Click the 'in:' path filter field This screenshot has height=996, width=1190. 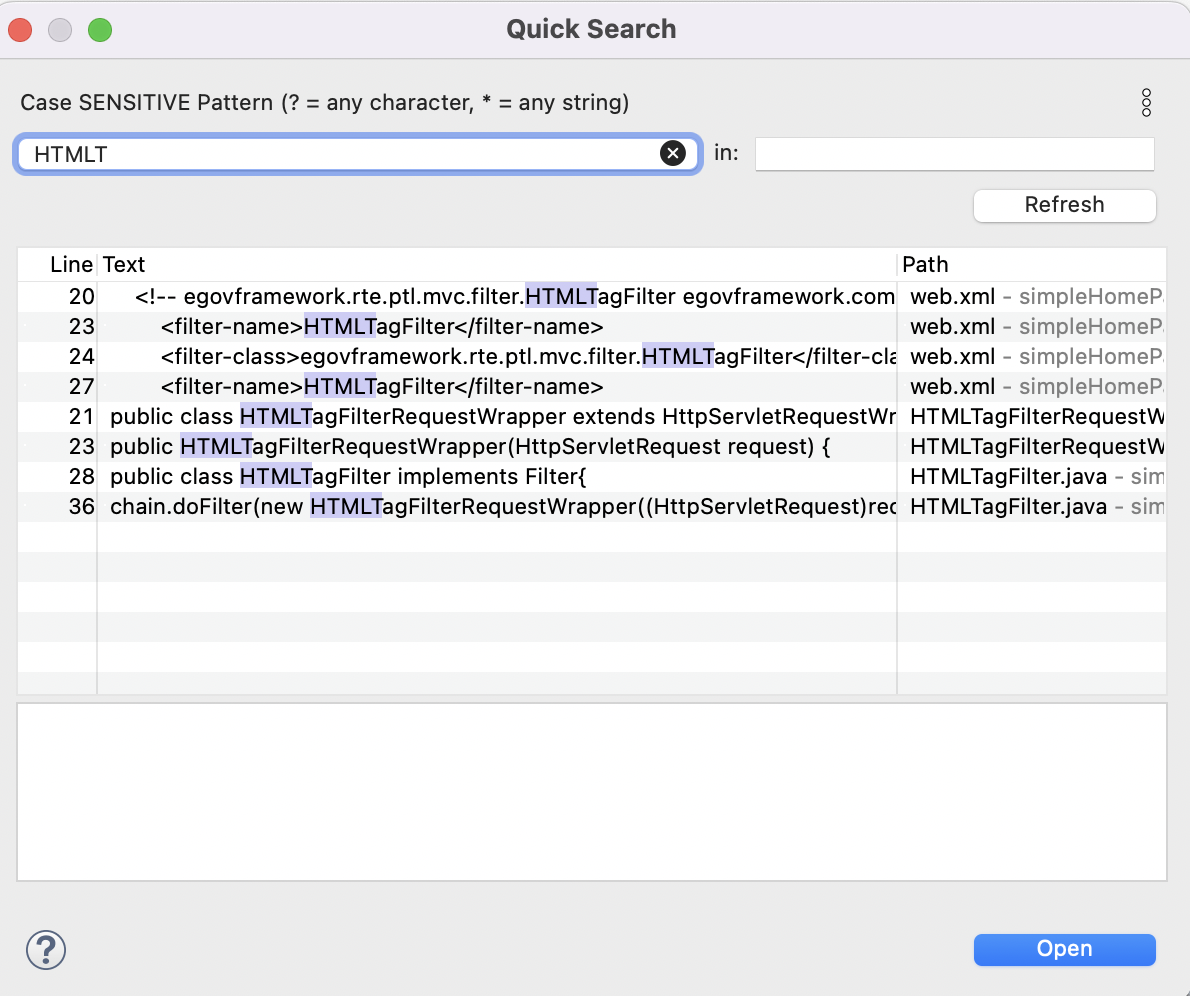click(x=954, y=154)
